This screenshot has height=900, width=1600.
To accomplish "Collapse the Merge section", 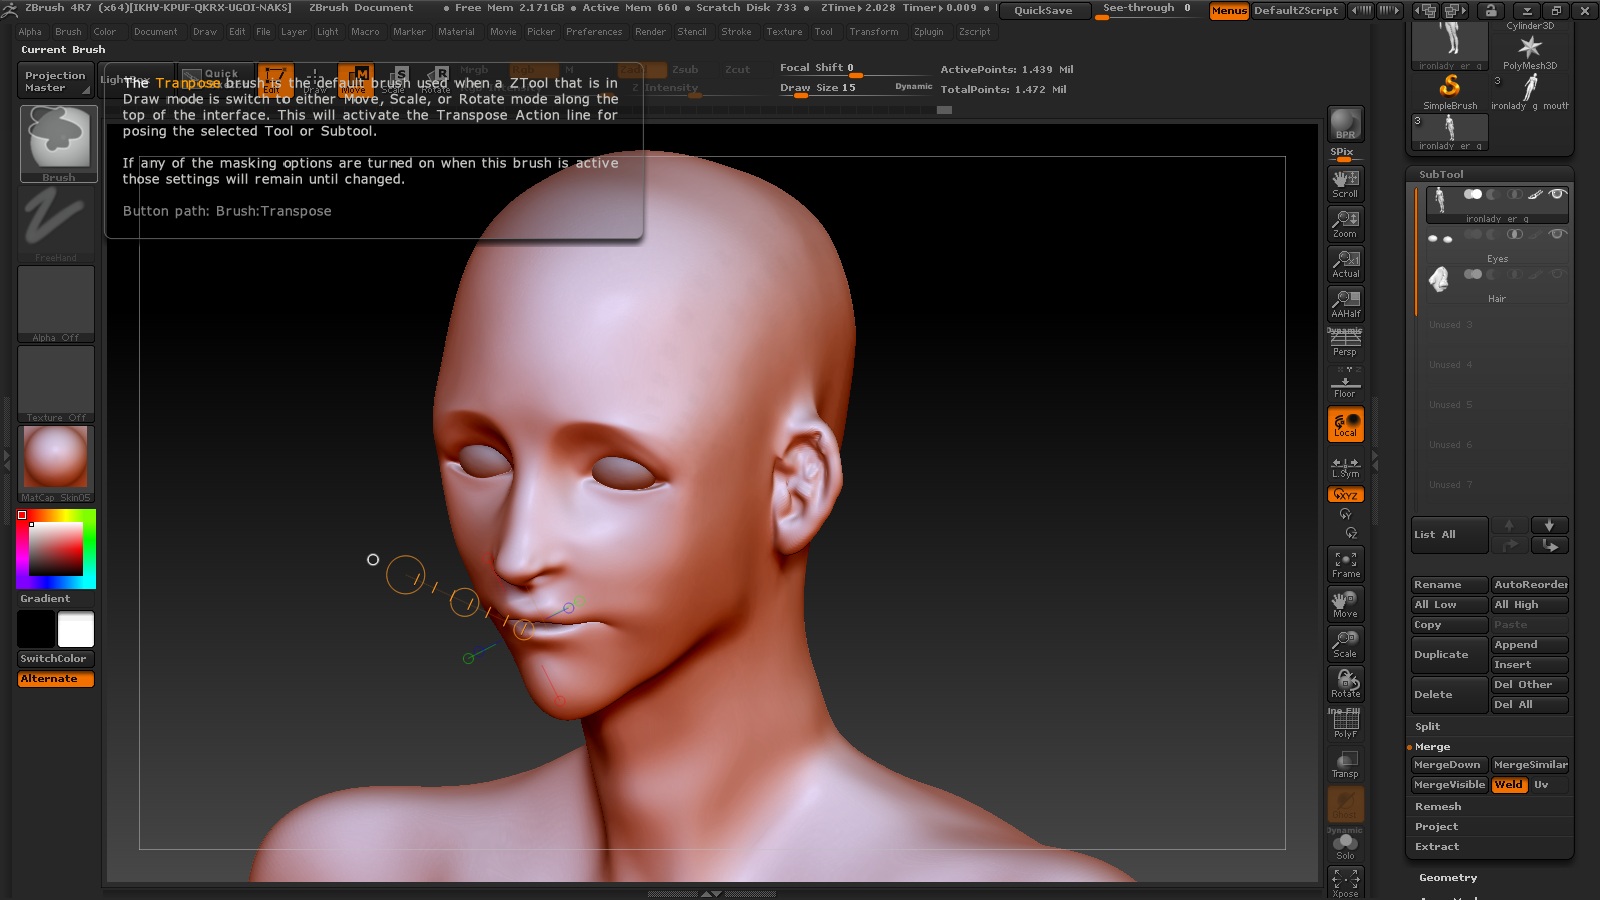I will pyautogui.click(x=1432, y=747).
